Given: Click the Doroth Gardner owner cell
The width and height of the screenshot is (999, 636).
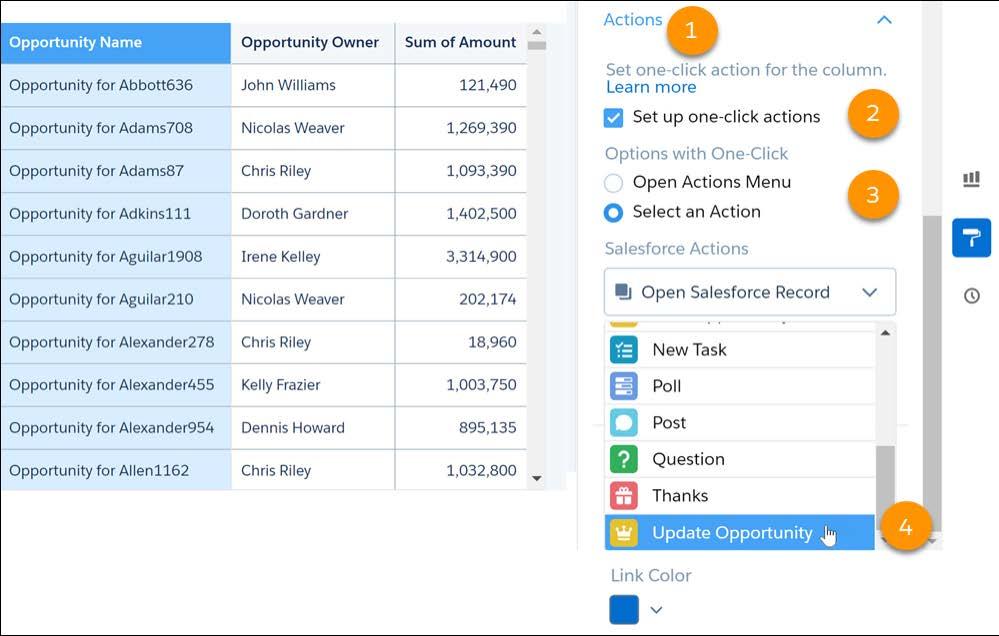Looking at the screenshot, I should [313, 213].
